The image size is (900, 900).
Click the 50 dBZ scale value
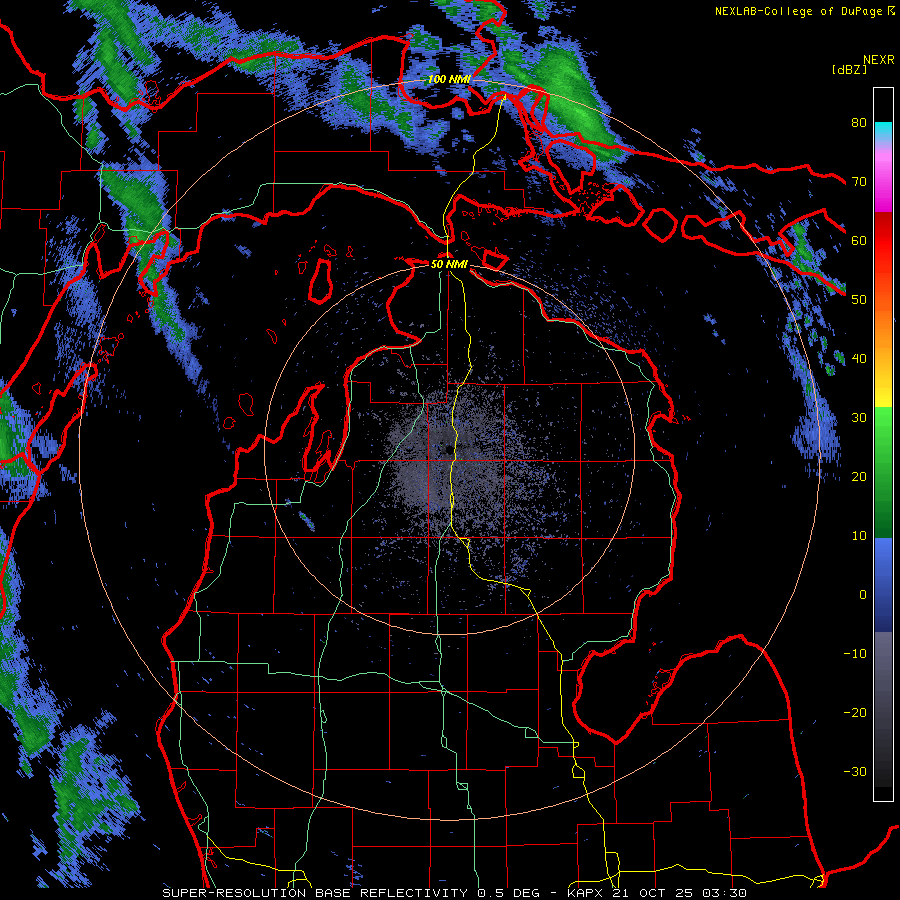pos(859,300)
